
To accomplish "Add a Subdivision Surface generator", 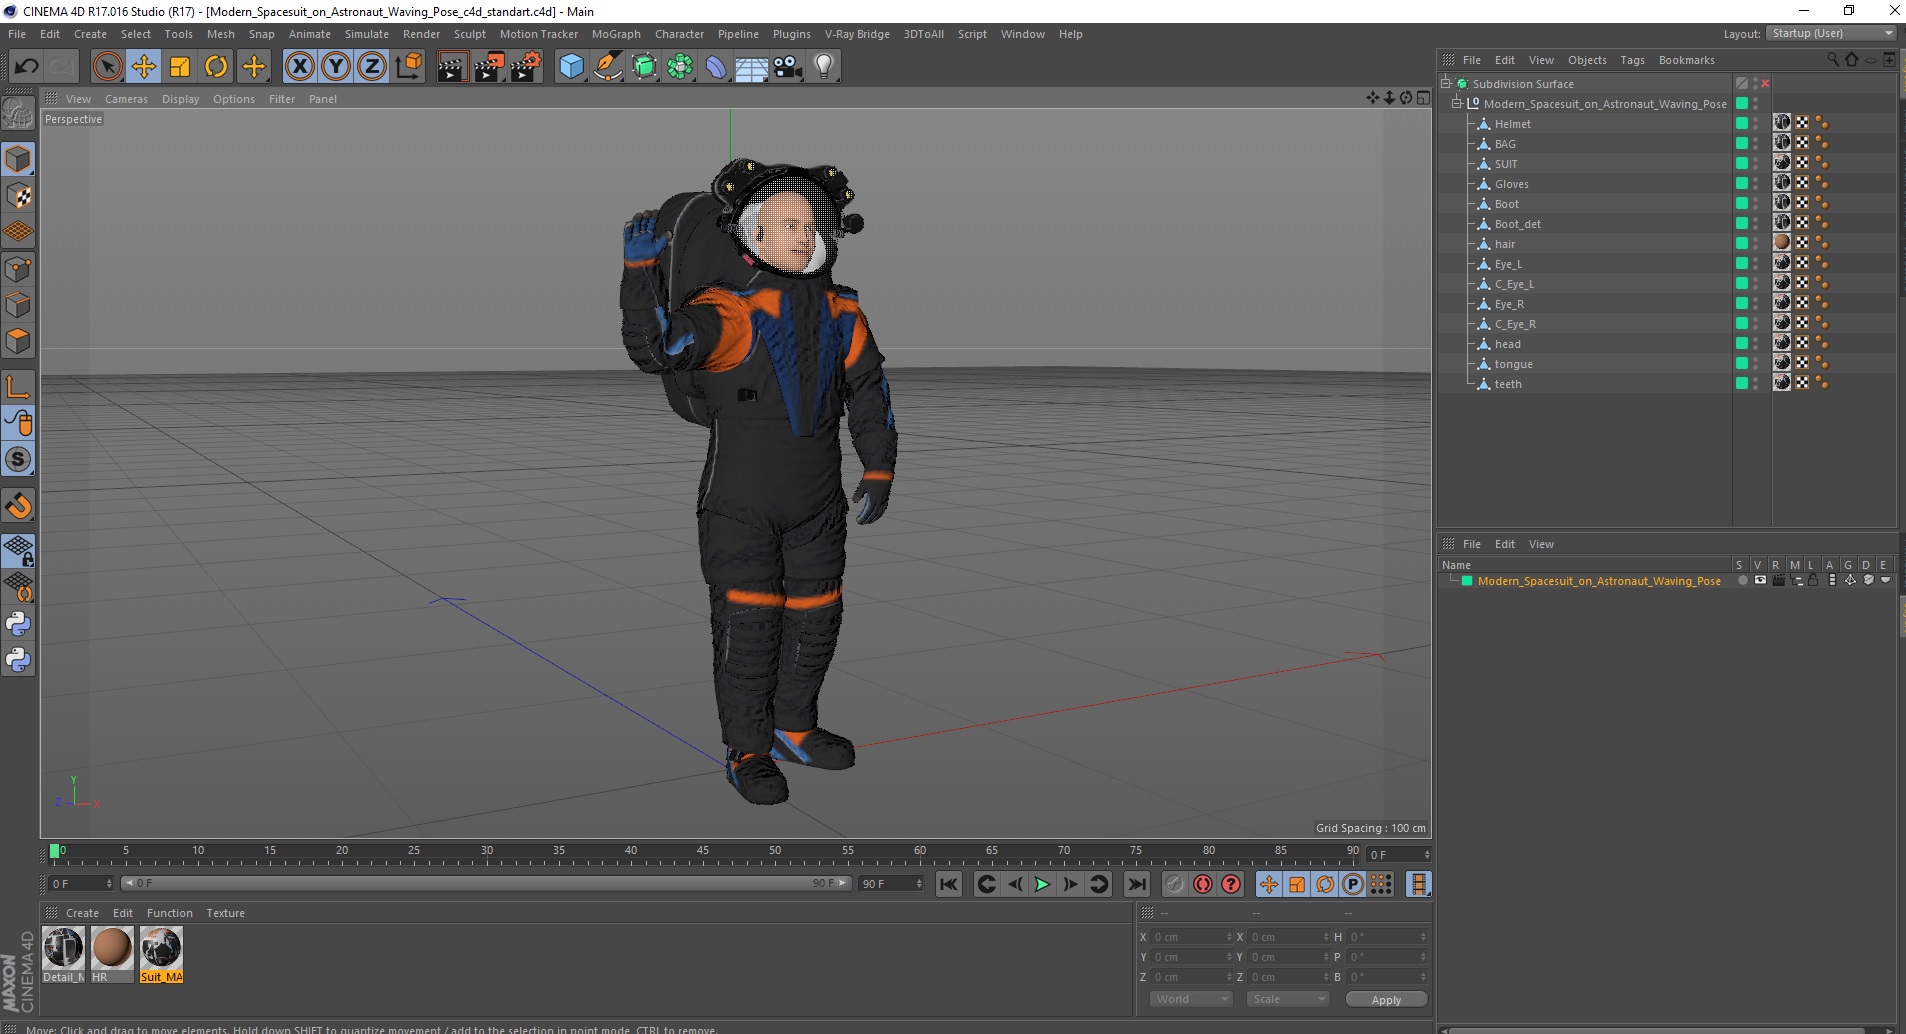I will click(645, 67).
